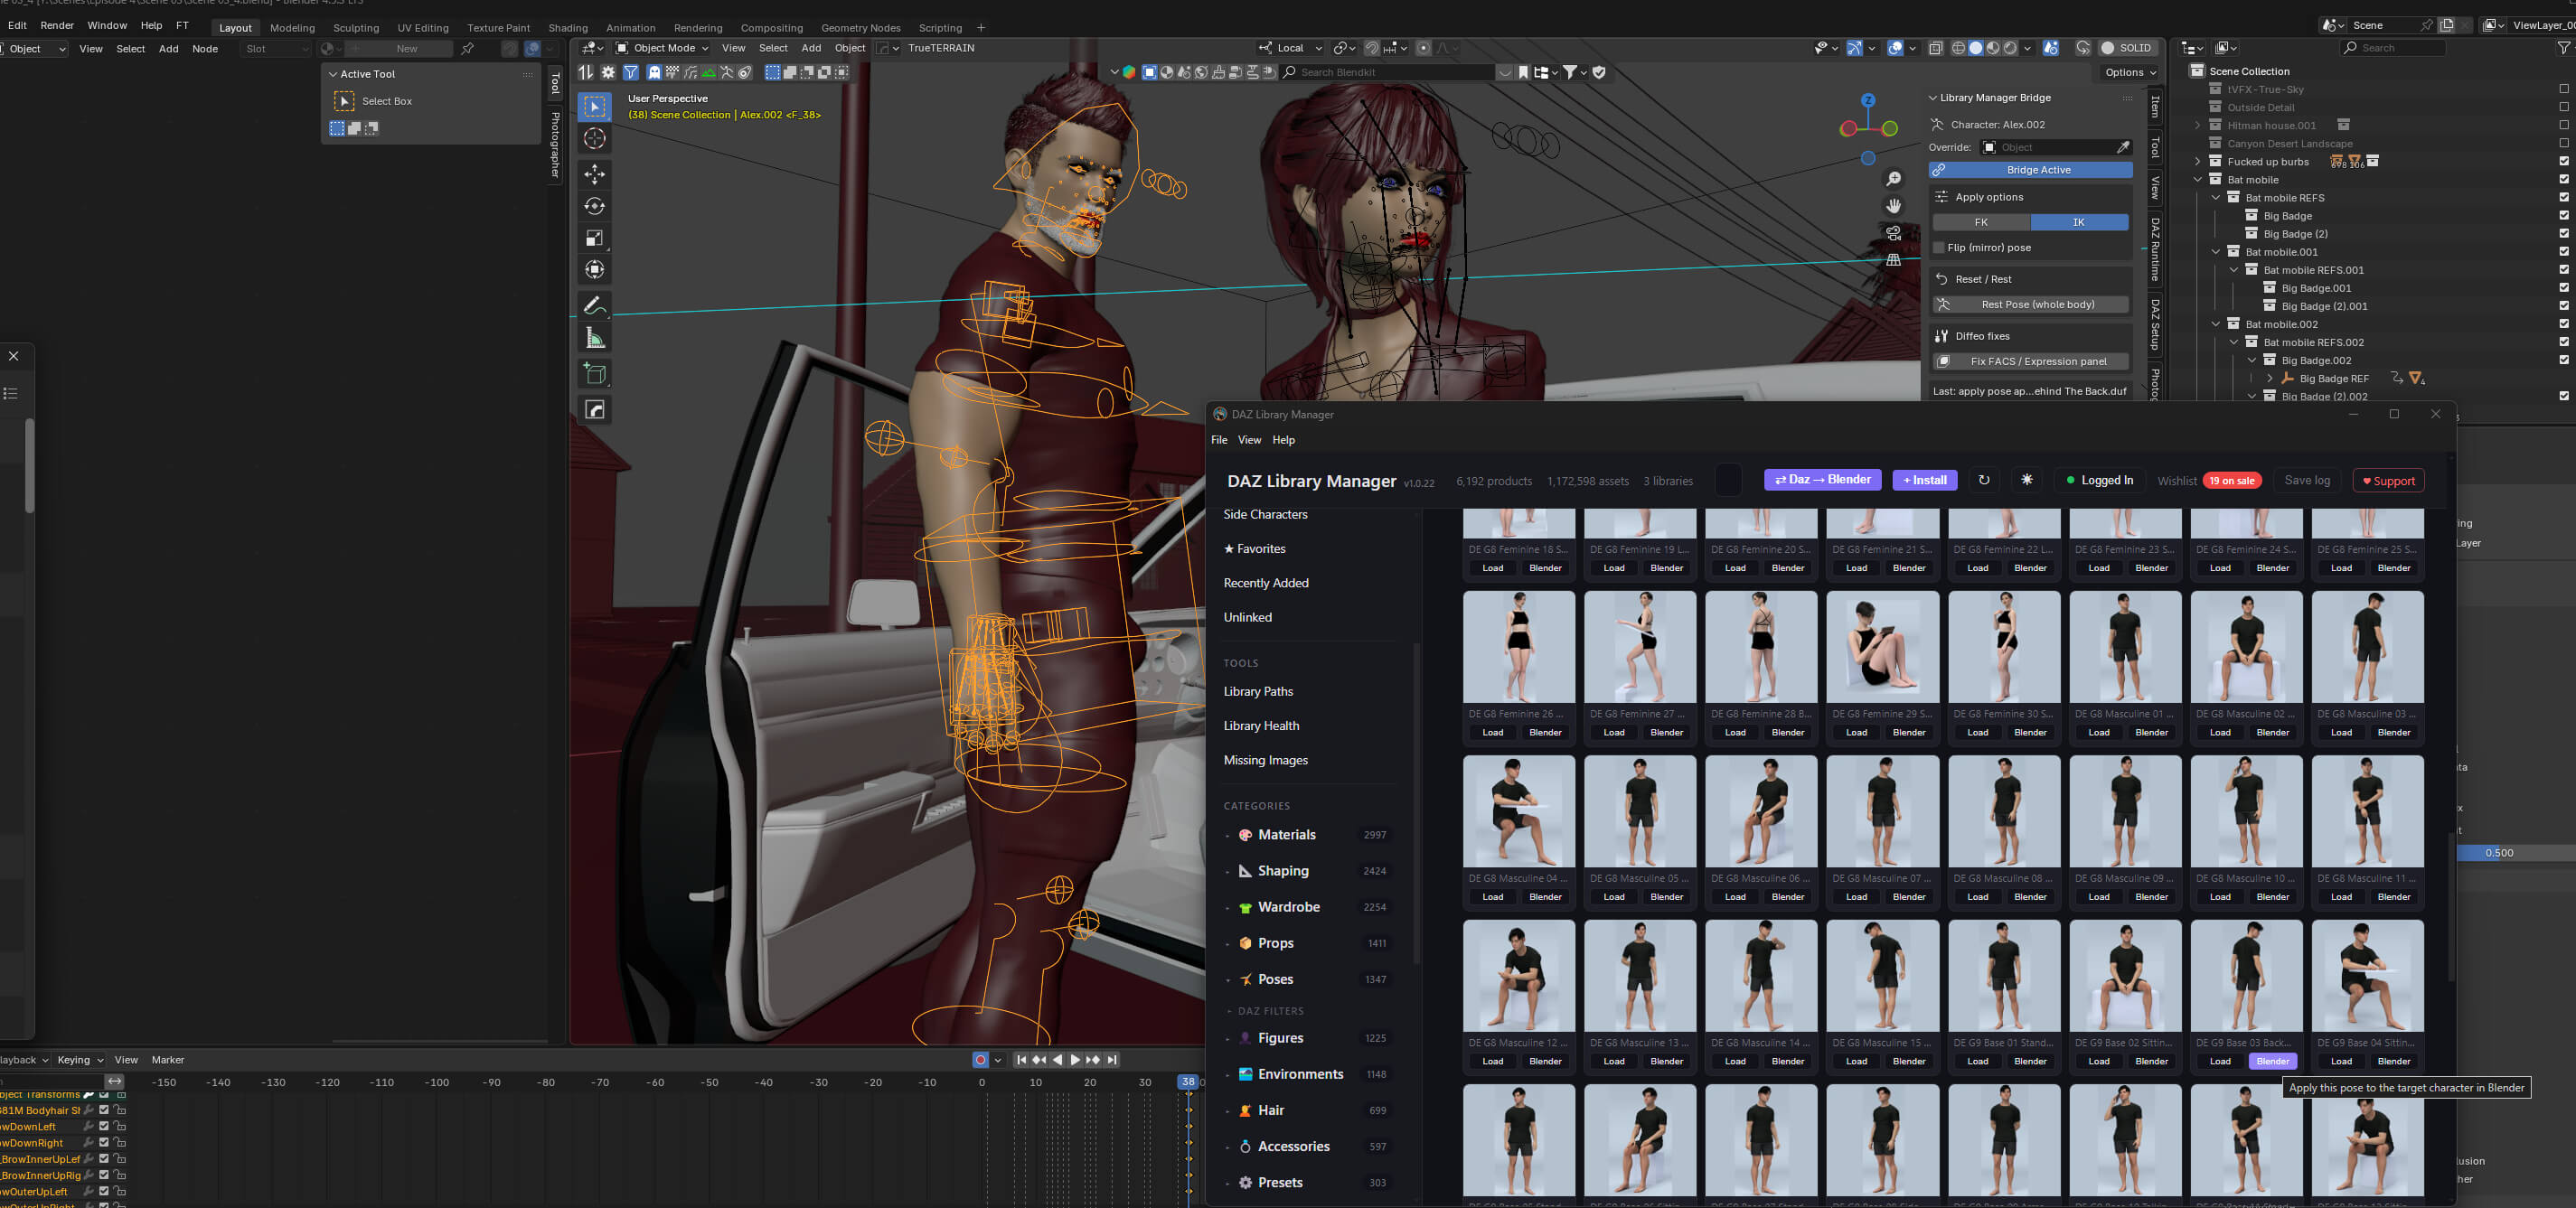Collapse the Active Tool panel

(333, 74)
